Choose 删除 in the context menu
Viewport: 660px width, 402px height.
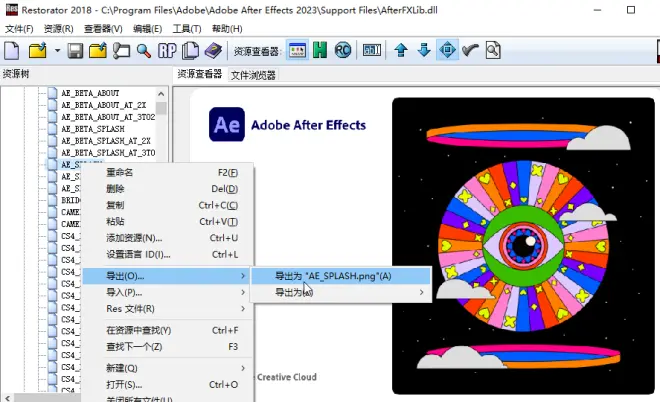pos(168,189)
